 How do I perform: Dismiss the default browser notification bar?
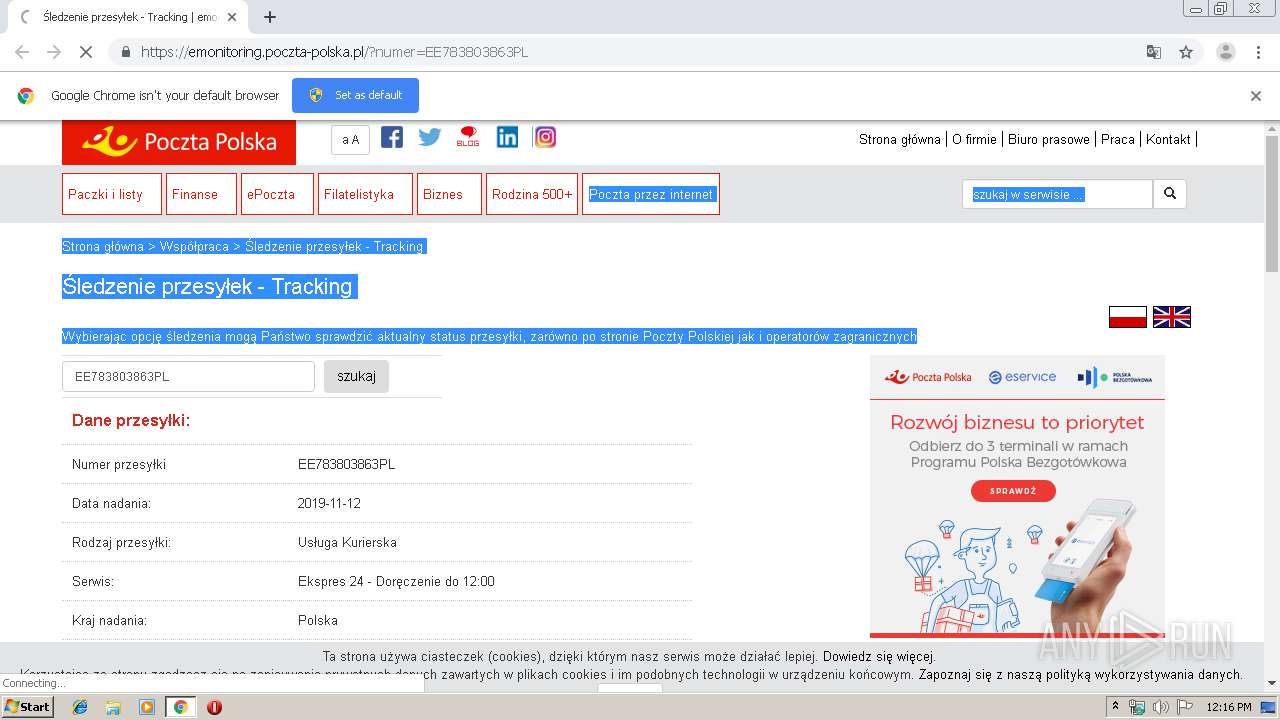(x=1256, y=96)
